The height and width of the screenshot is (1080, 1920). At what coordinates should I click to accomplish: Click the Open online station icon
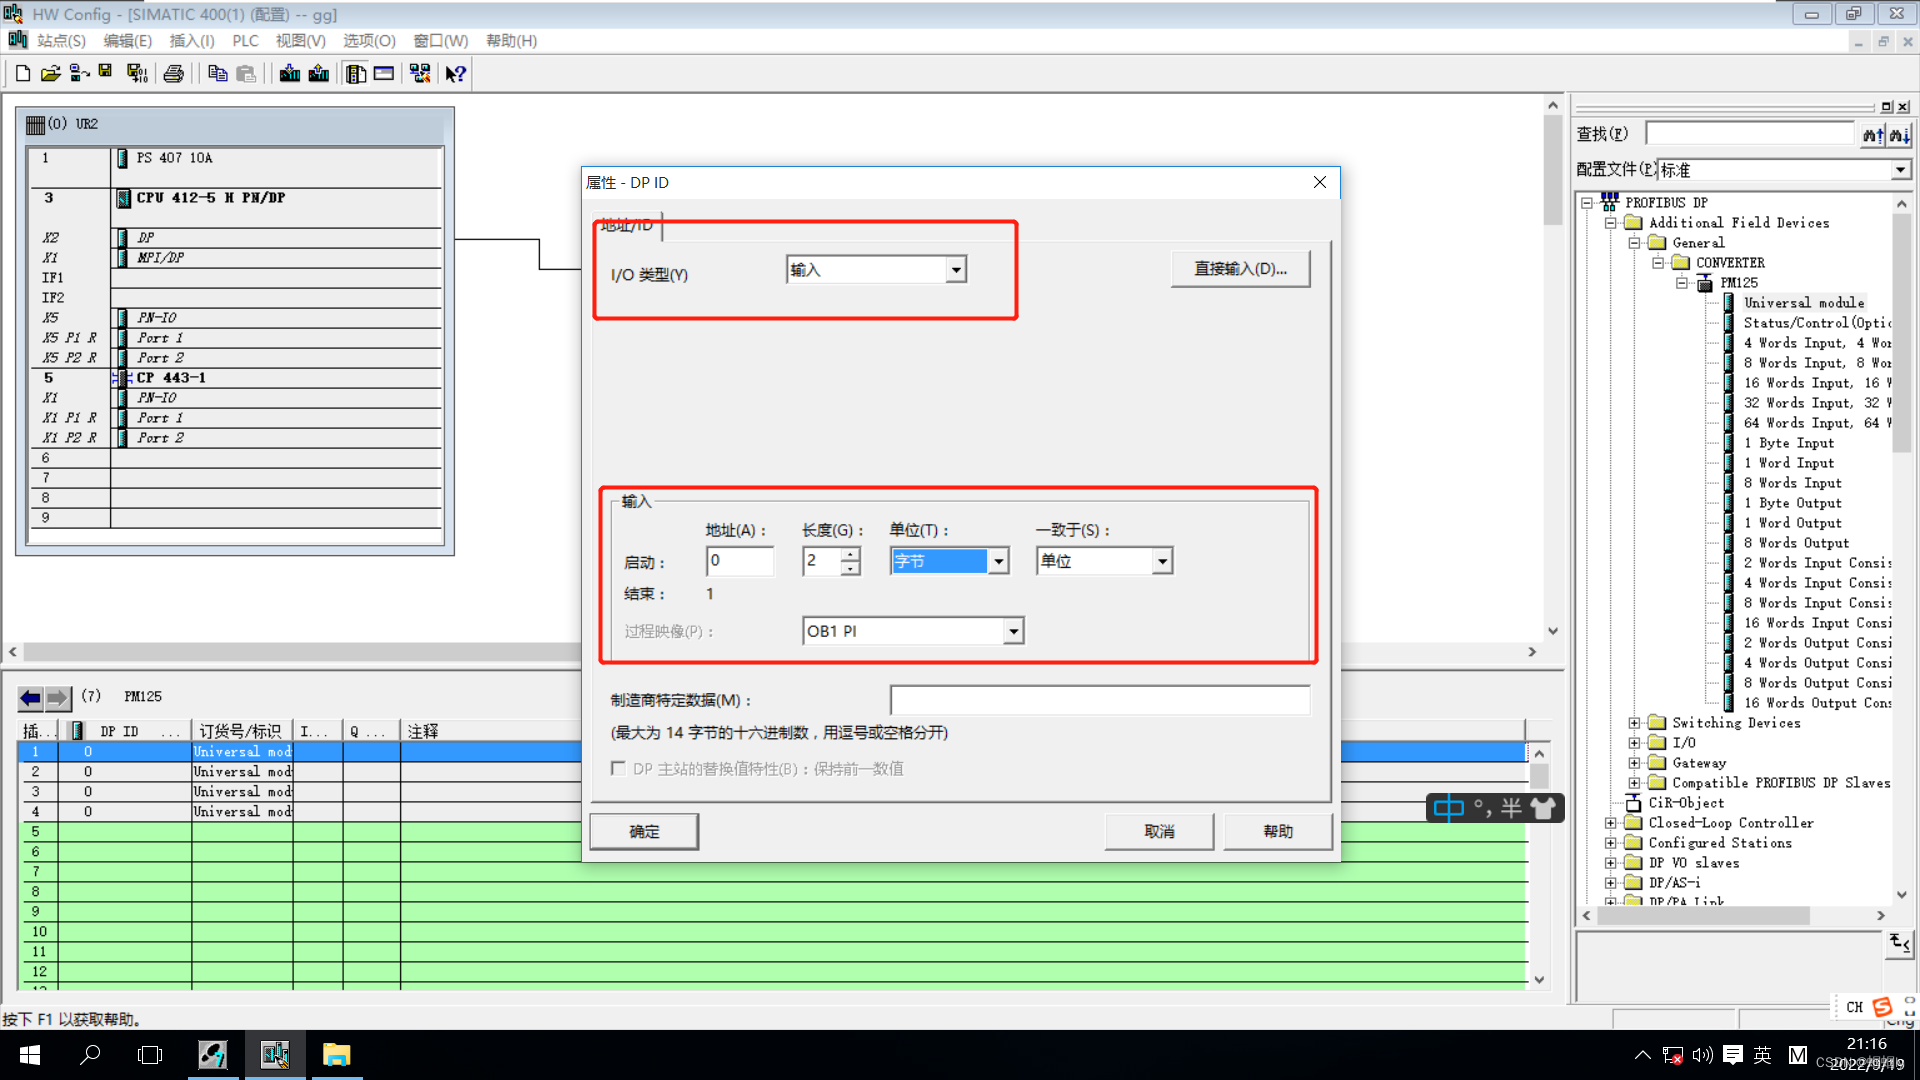pyautogui.click(x=80, y=73)
